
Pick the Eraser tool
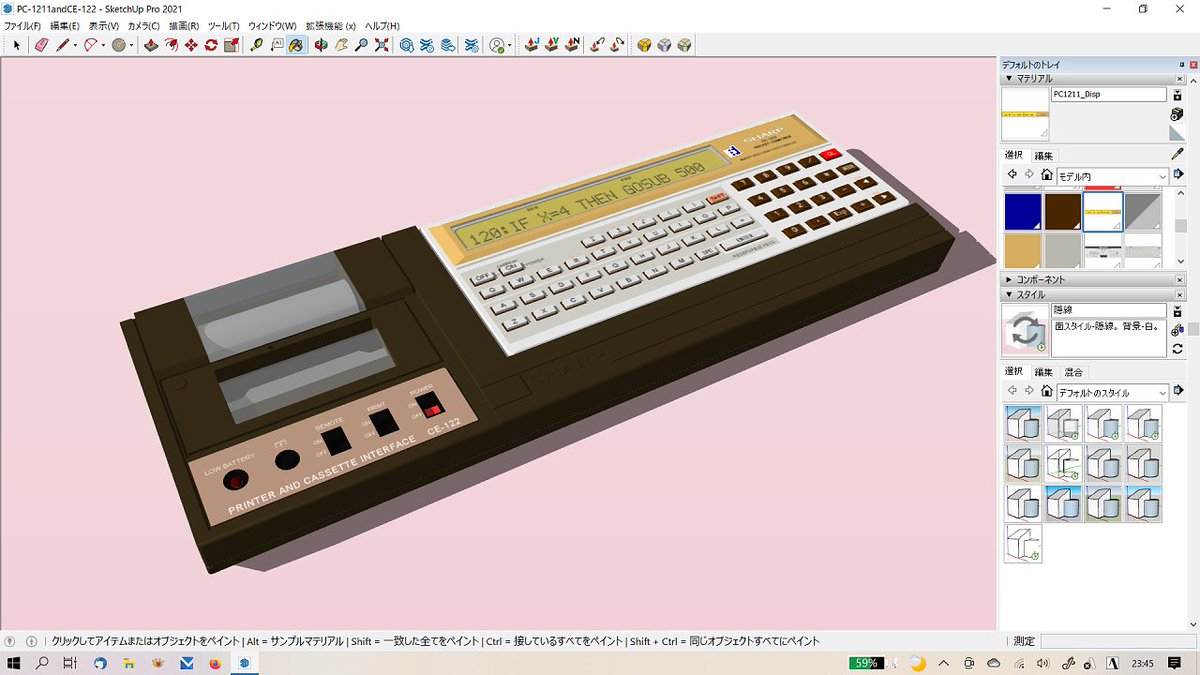click(x=41, y=45)
